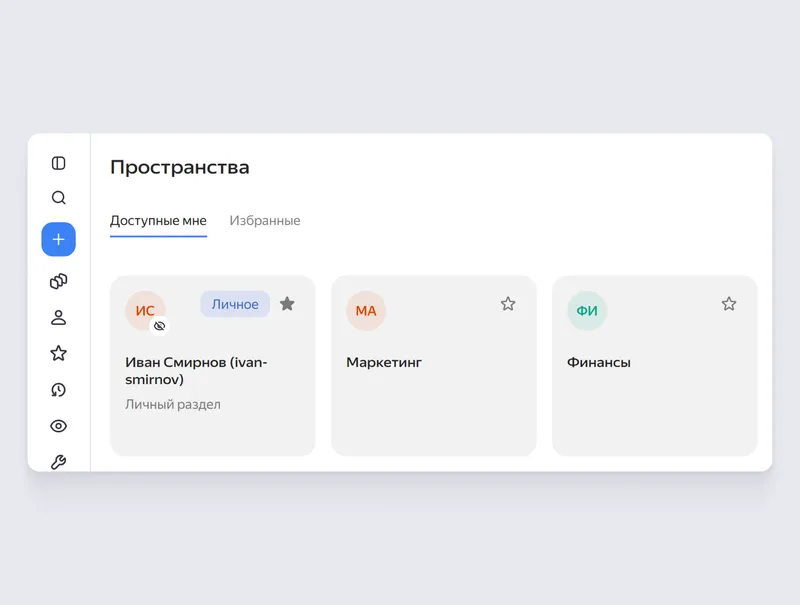Click the ИС avatar circle
800x605 pixels.
tap(145, 311)
